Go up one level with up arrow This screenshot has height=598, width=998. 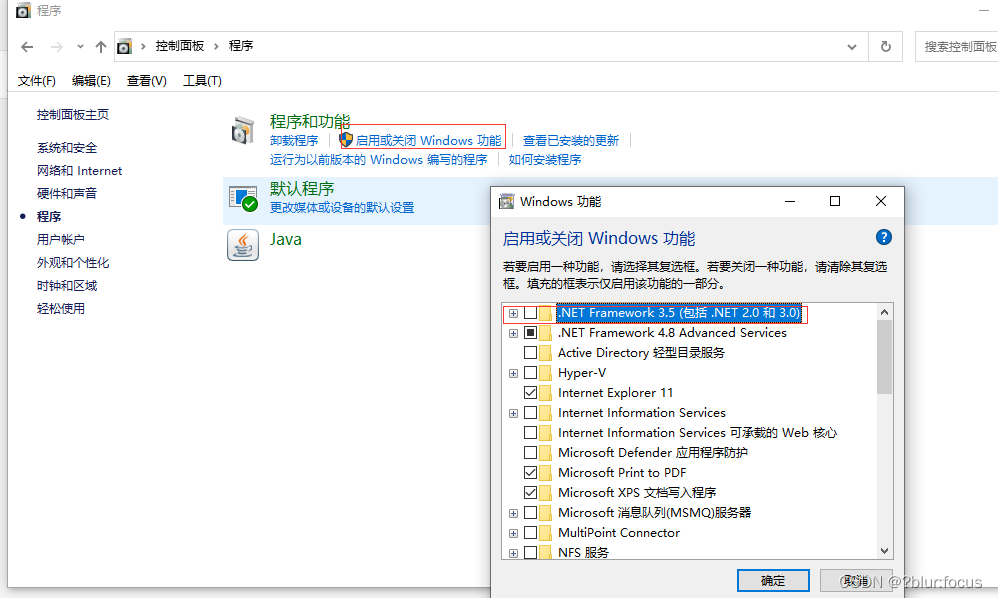pyautogui.click(x=101, y=47)
